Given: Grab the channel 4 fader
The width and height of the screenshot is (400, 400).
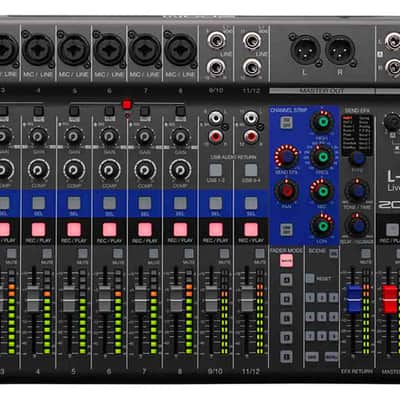Looking at the screenshot, I should (34, 299).
